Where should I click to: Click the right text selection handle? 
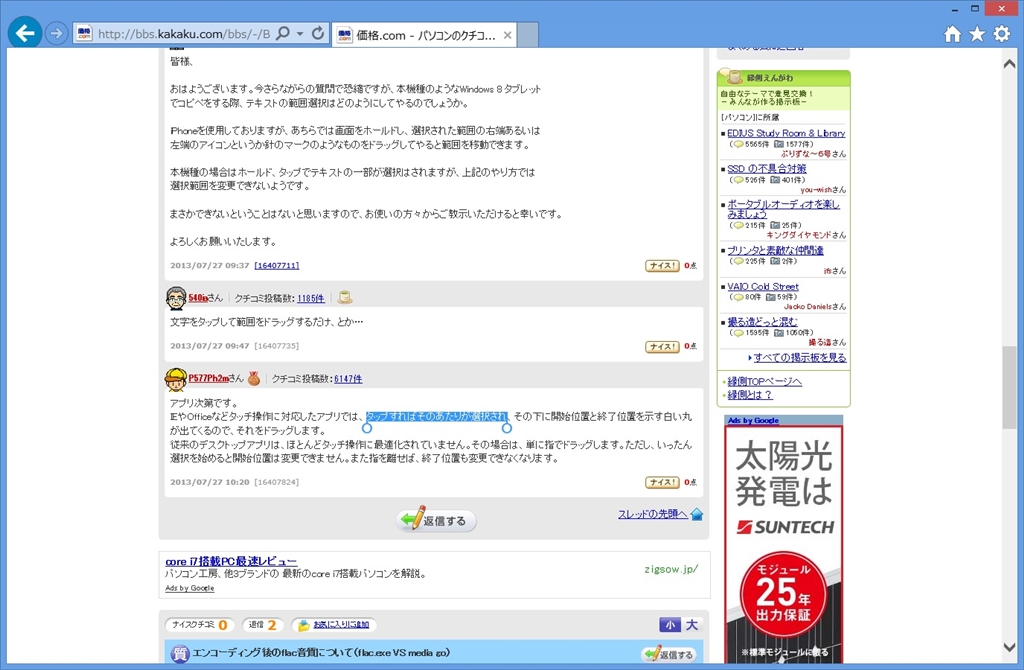(506, 428)
